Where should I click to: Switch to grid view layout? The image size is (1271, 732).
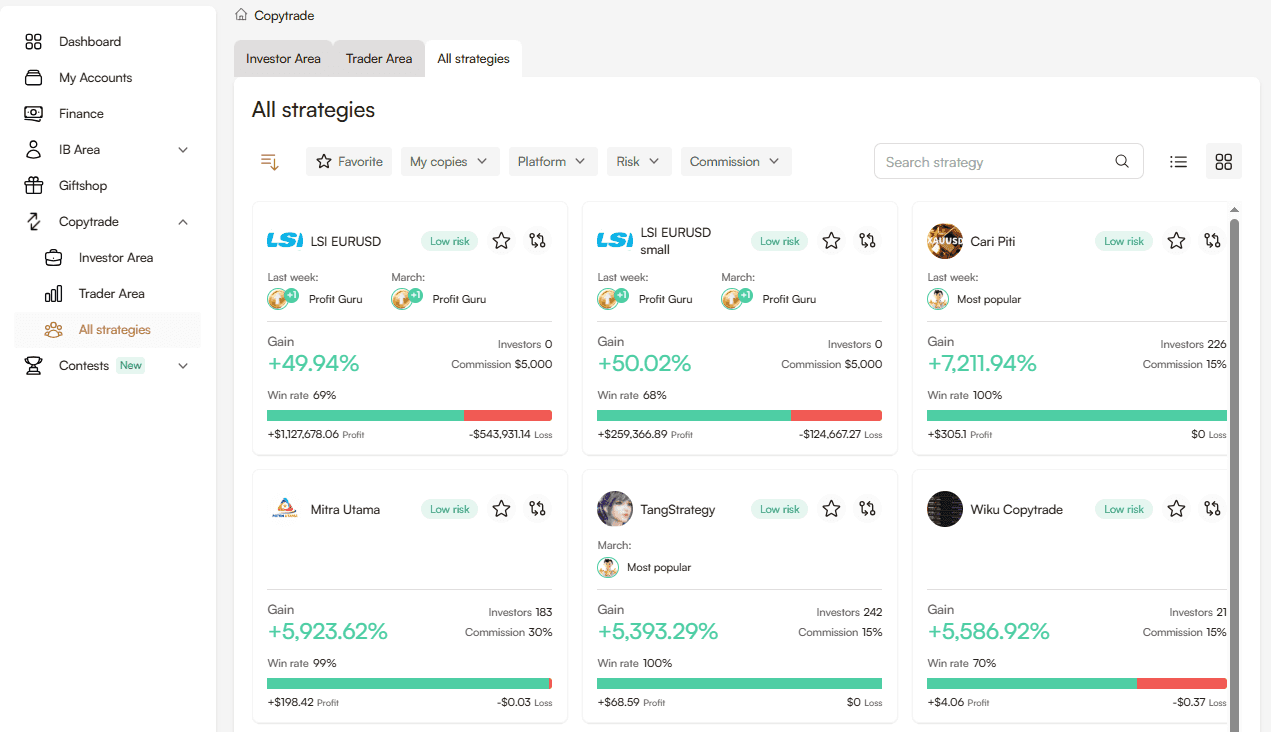[1223, 162]
